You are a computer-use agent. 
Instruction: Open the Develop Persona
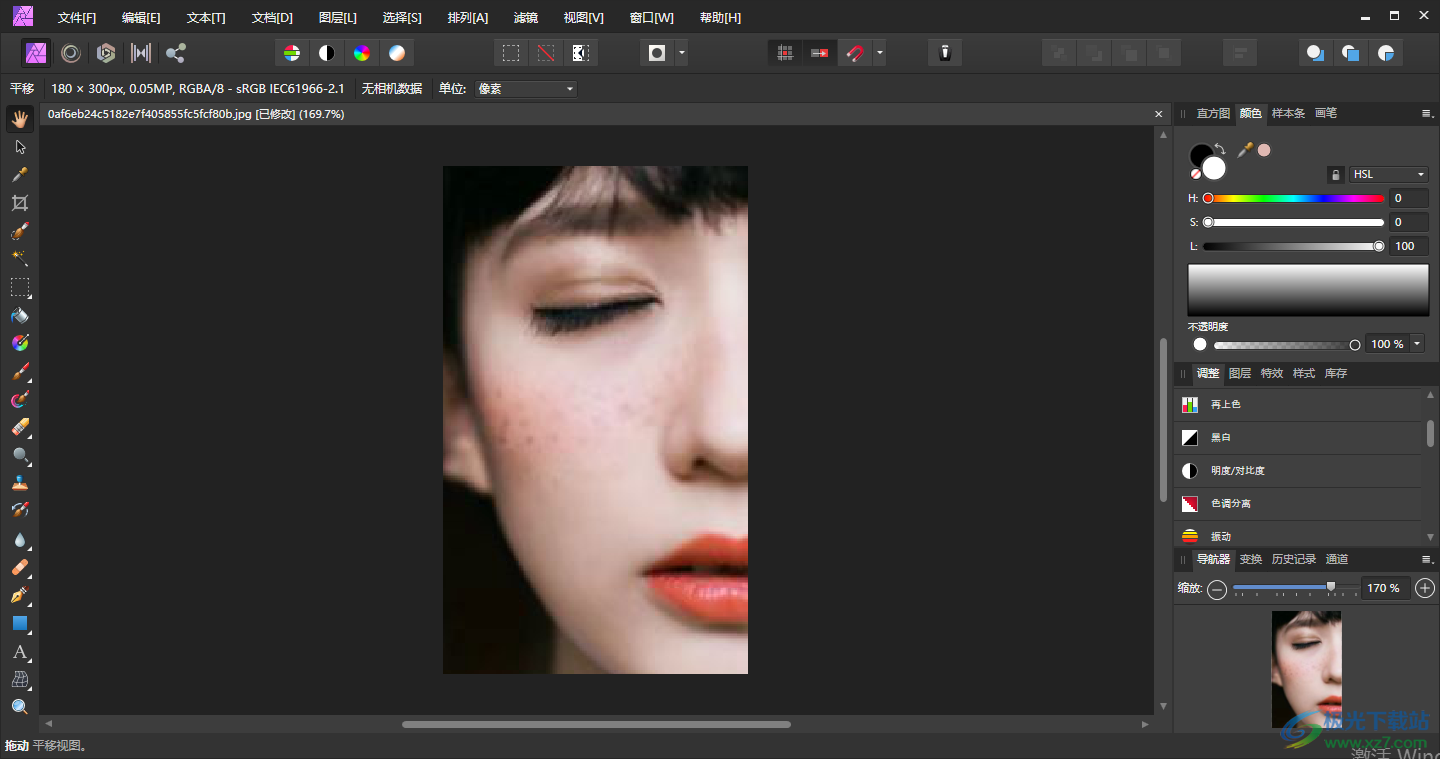(106, 53)
